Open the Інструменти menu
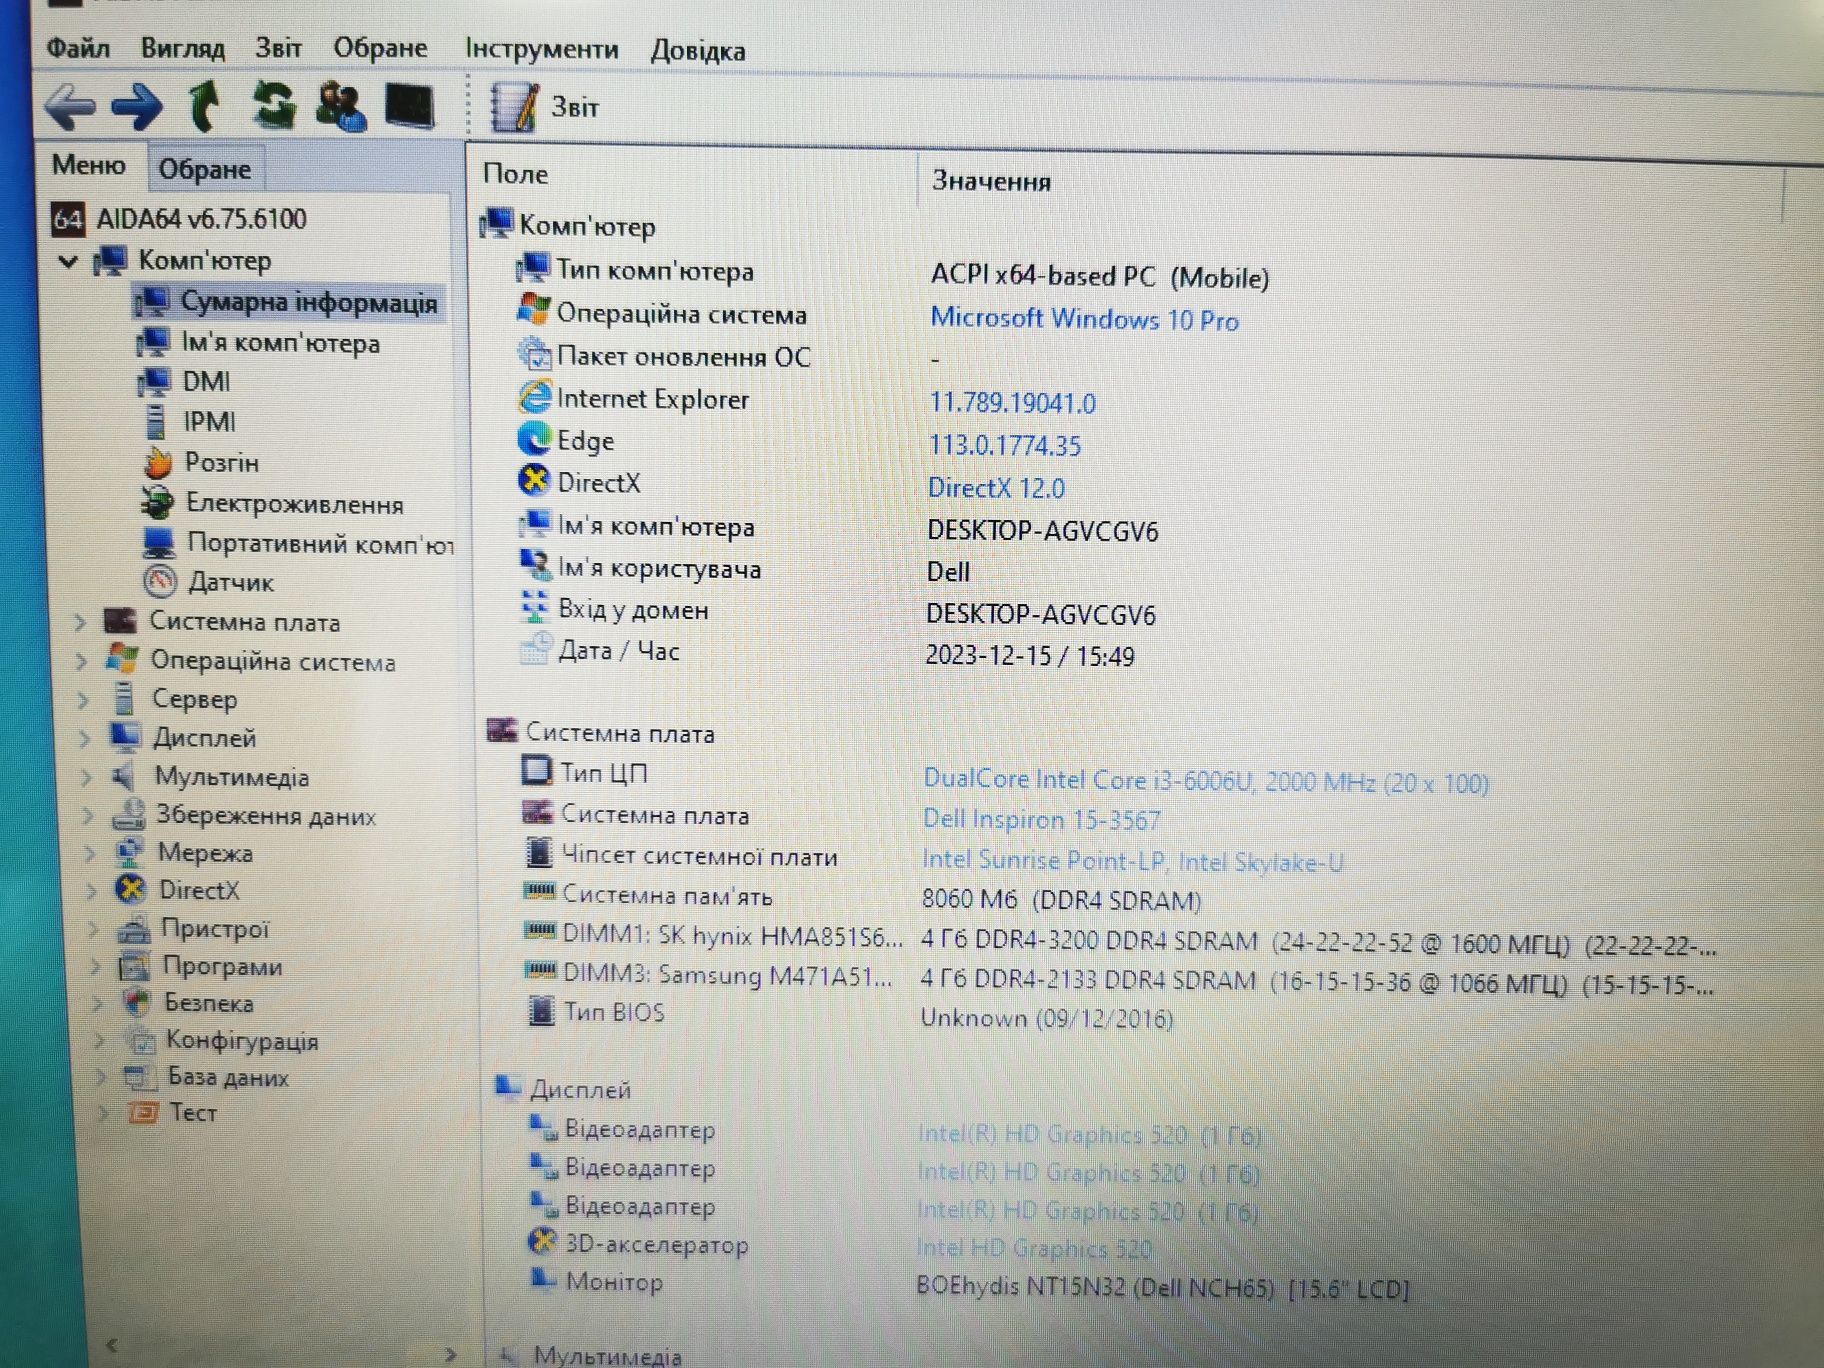The image size is (1824, 1368). tap(541, 49)
